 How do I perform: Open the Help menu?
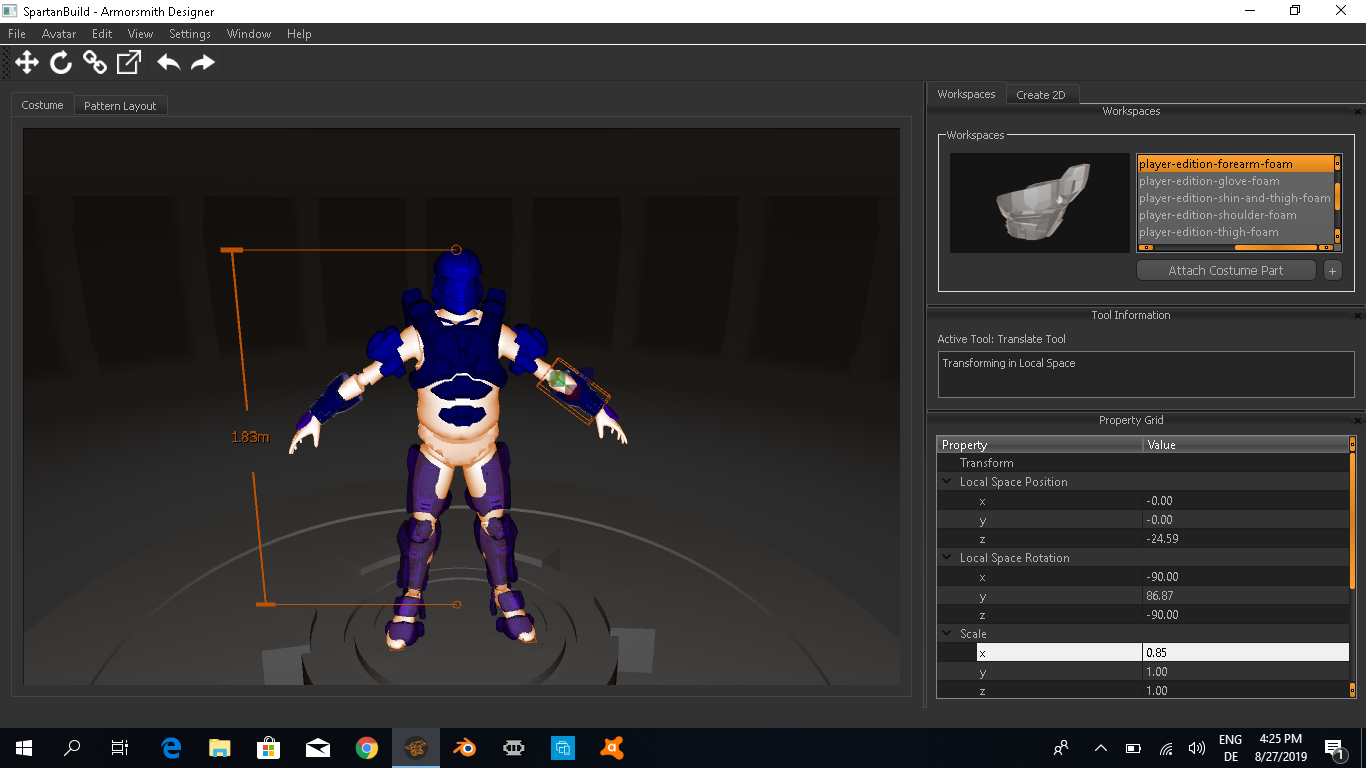[300, 34]
